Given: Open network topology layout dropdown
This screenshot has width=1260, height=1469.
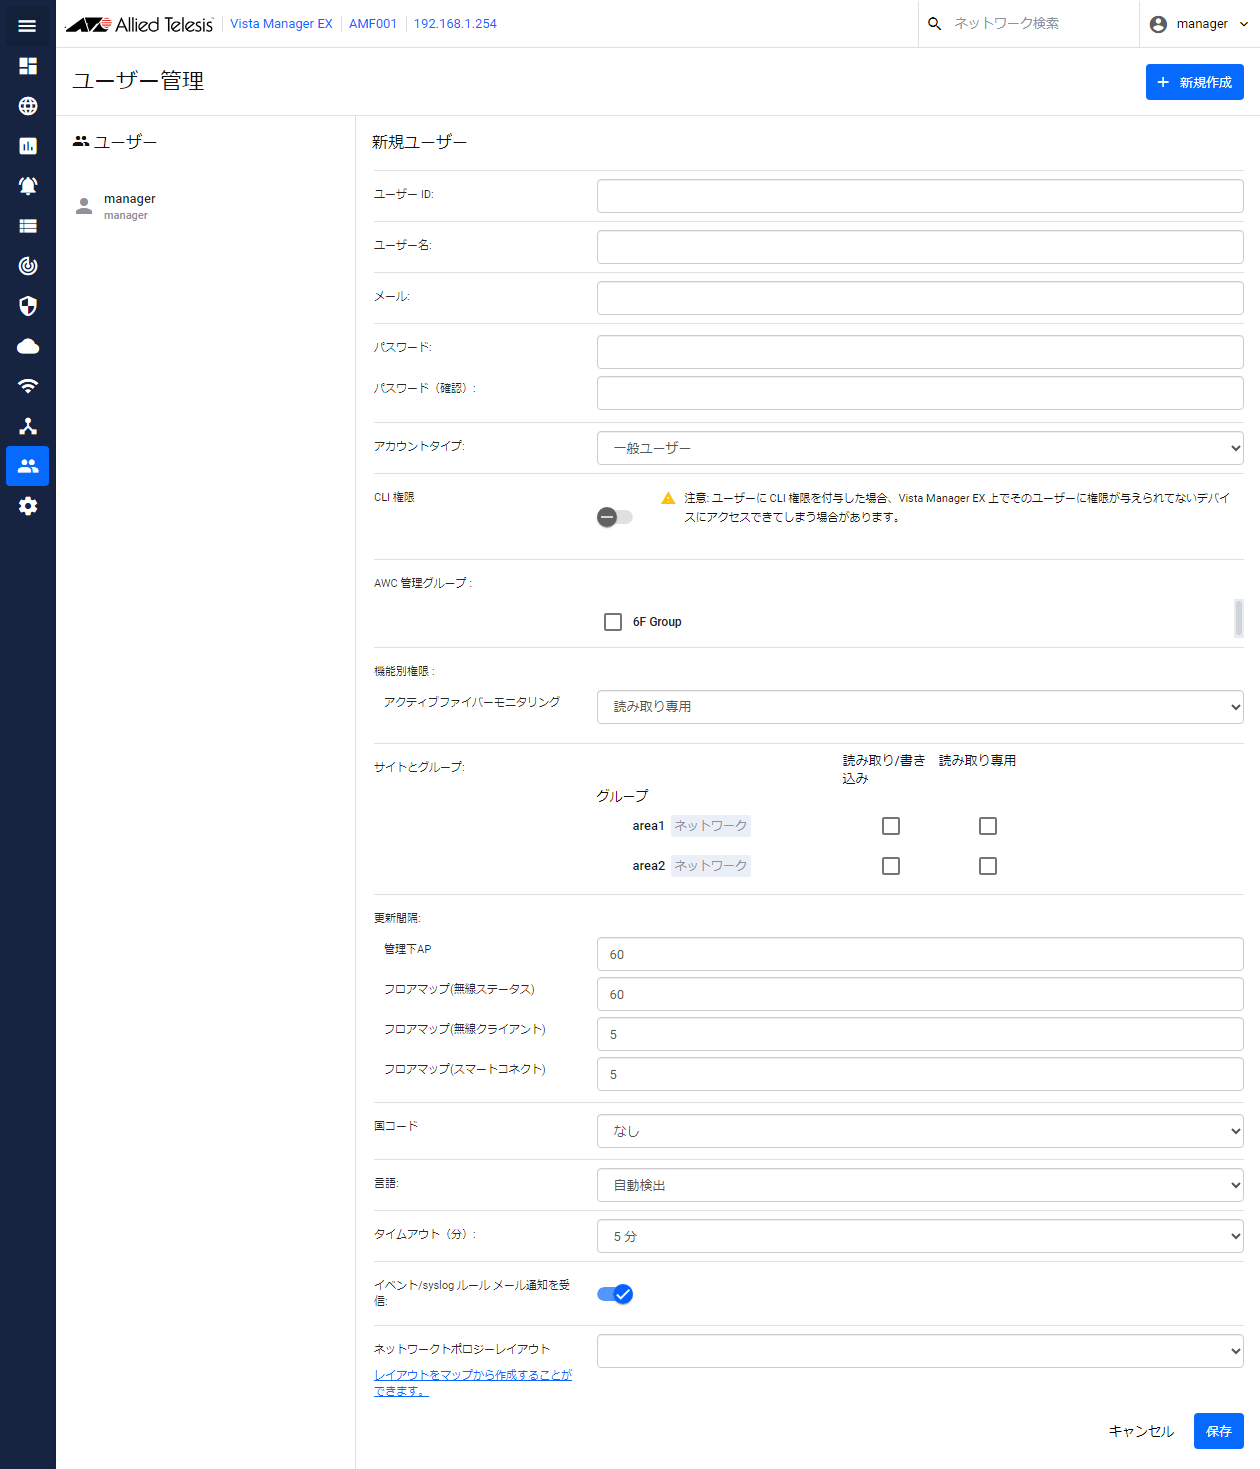Looking at the screenshot, I should point(920,1351).
